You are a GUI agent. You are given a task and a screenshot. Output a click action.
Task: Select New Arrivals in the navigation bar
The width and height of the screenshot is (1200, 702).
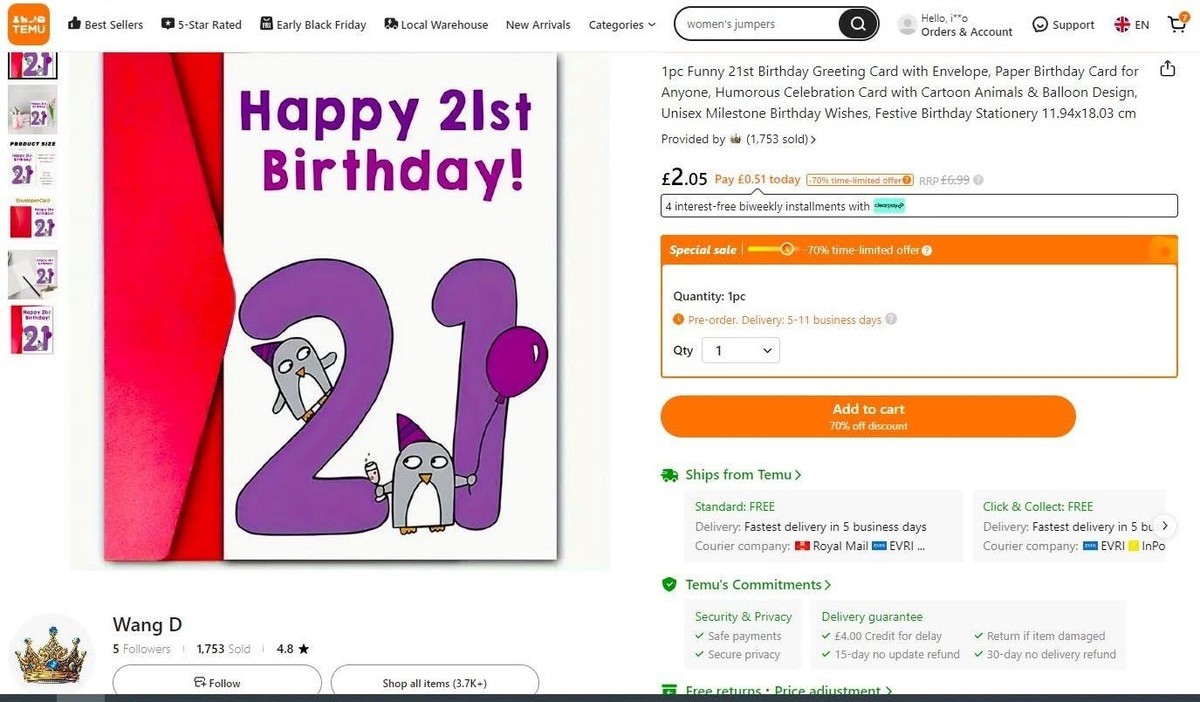537,24
